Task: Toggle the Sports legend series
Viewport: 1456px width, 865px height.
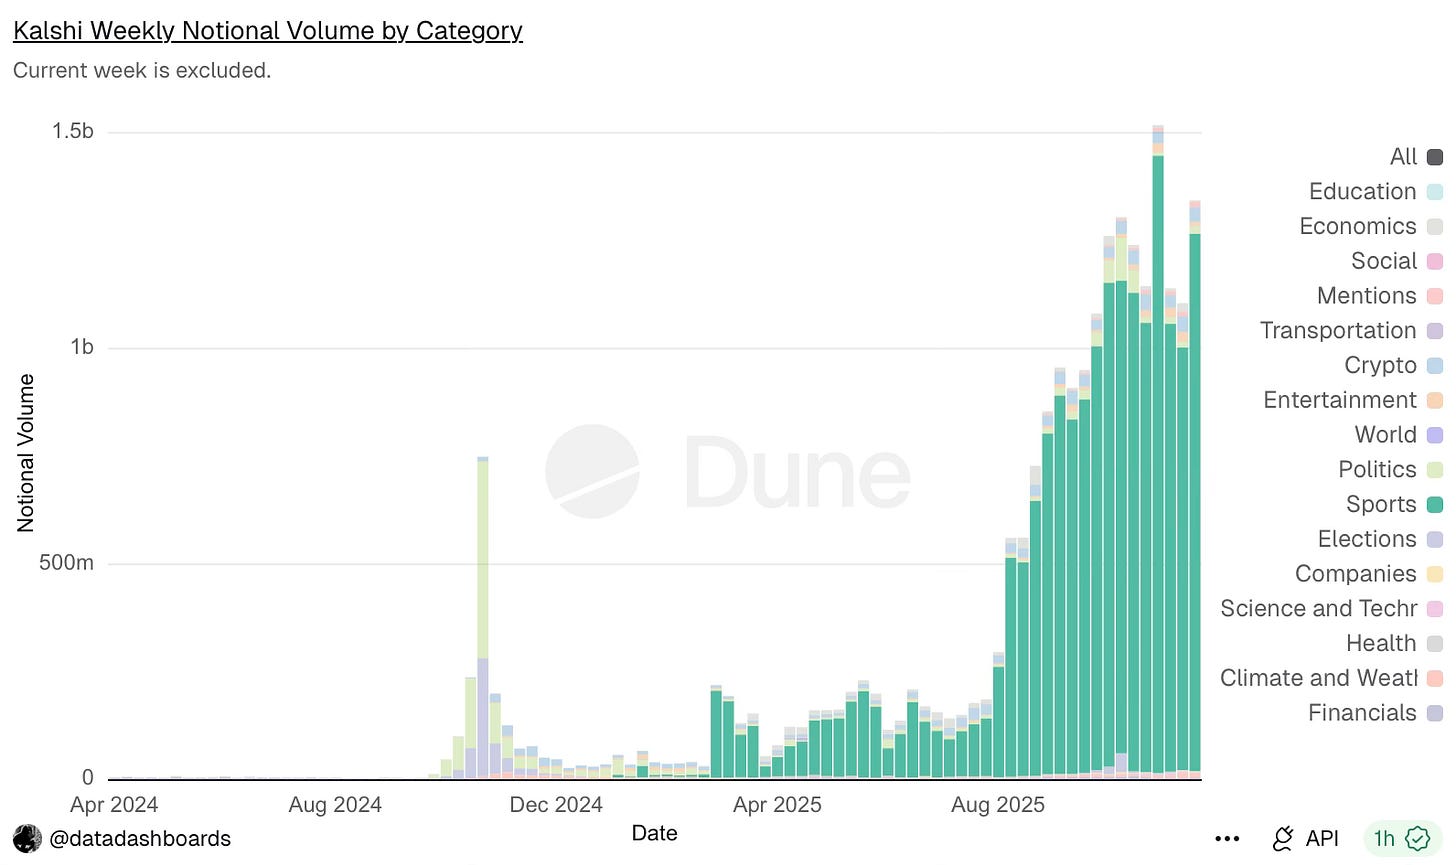Action: [1394, 504]
